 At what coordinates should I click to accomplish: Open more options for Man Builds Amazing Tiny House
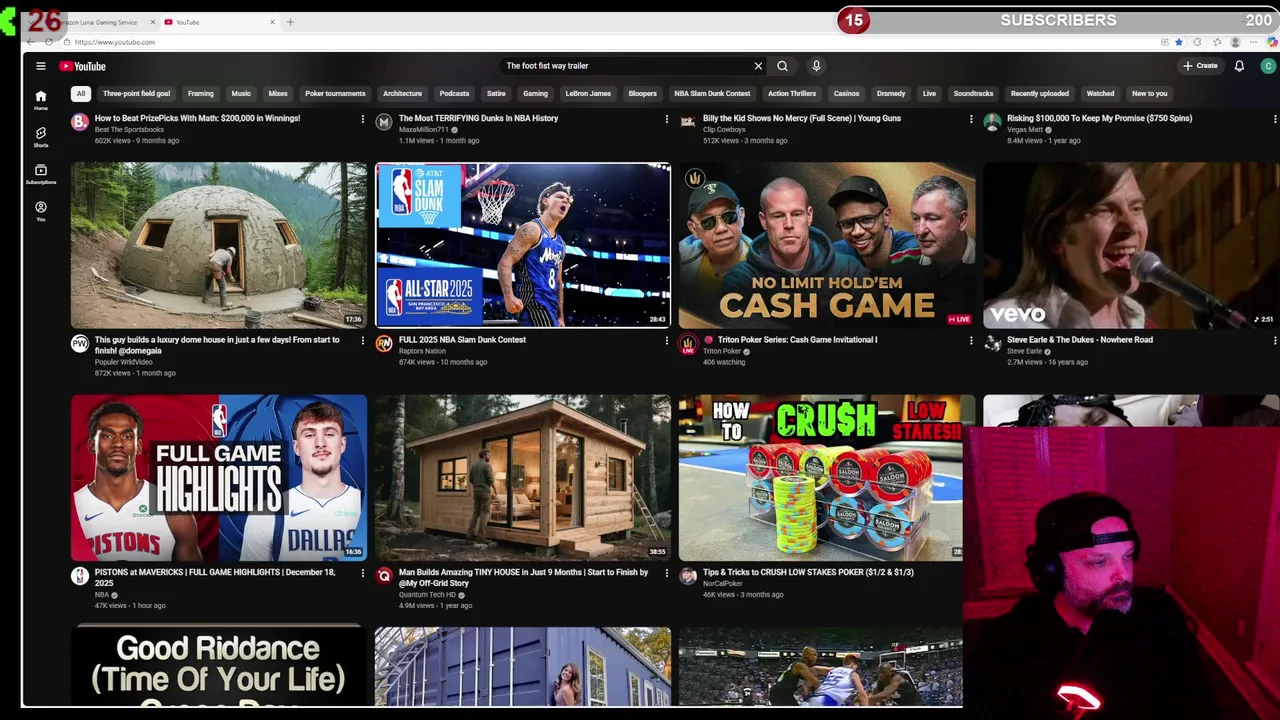point(667,573)
